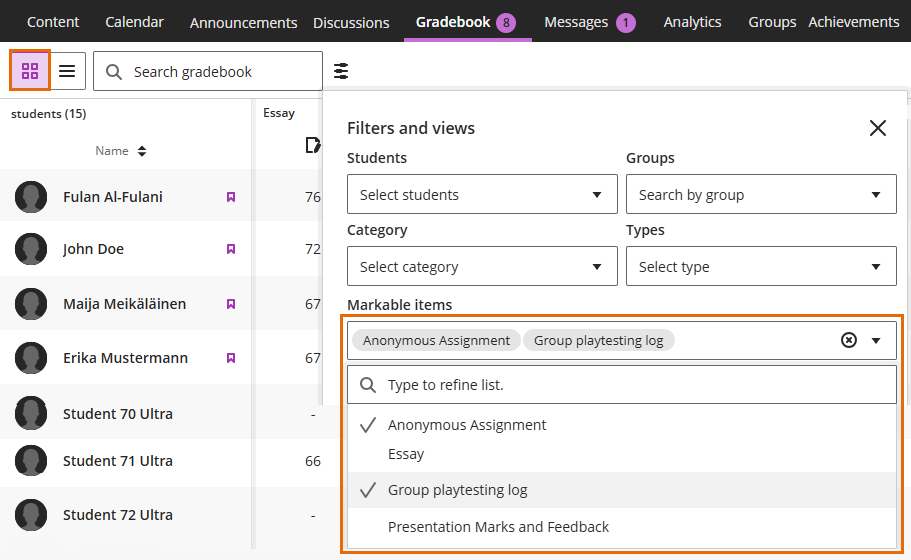Open the Achievements tab
This screenshot has height=560, width=911.
click(853, 22)
